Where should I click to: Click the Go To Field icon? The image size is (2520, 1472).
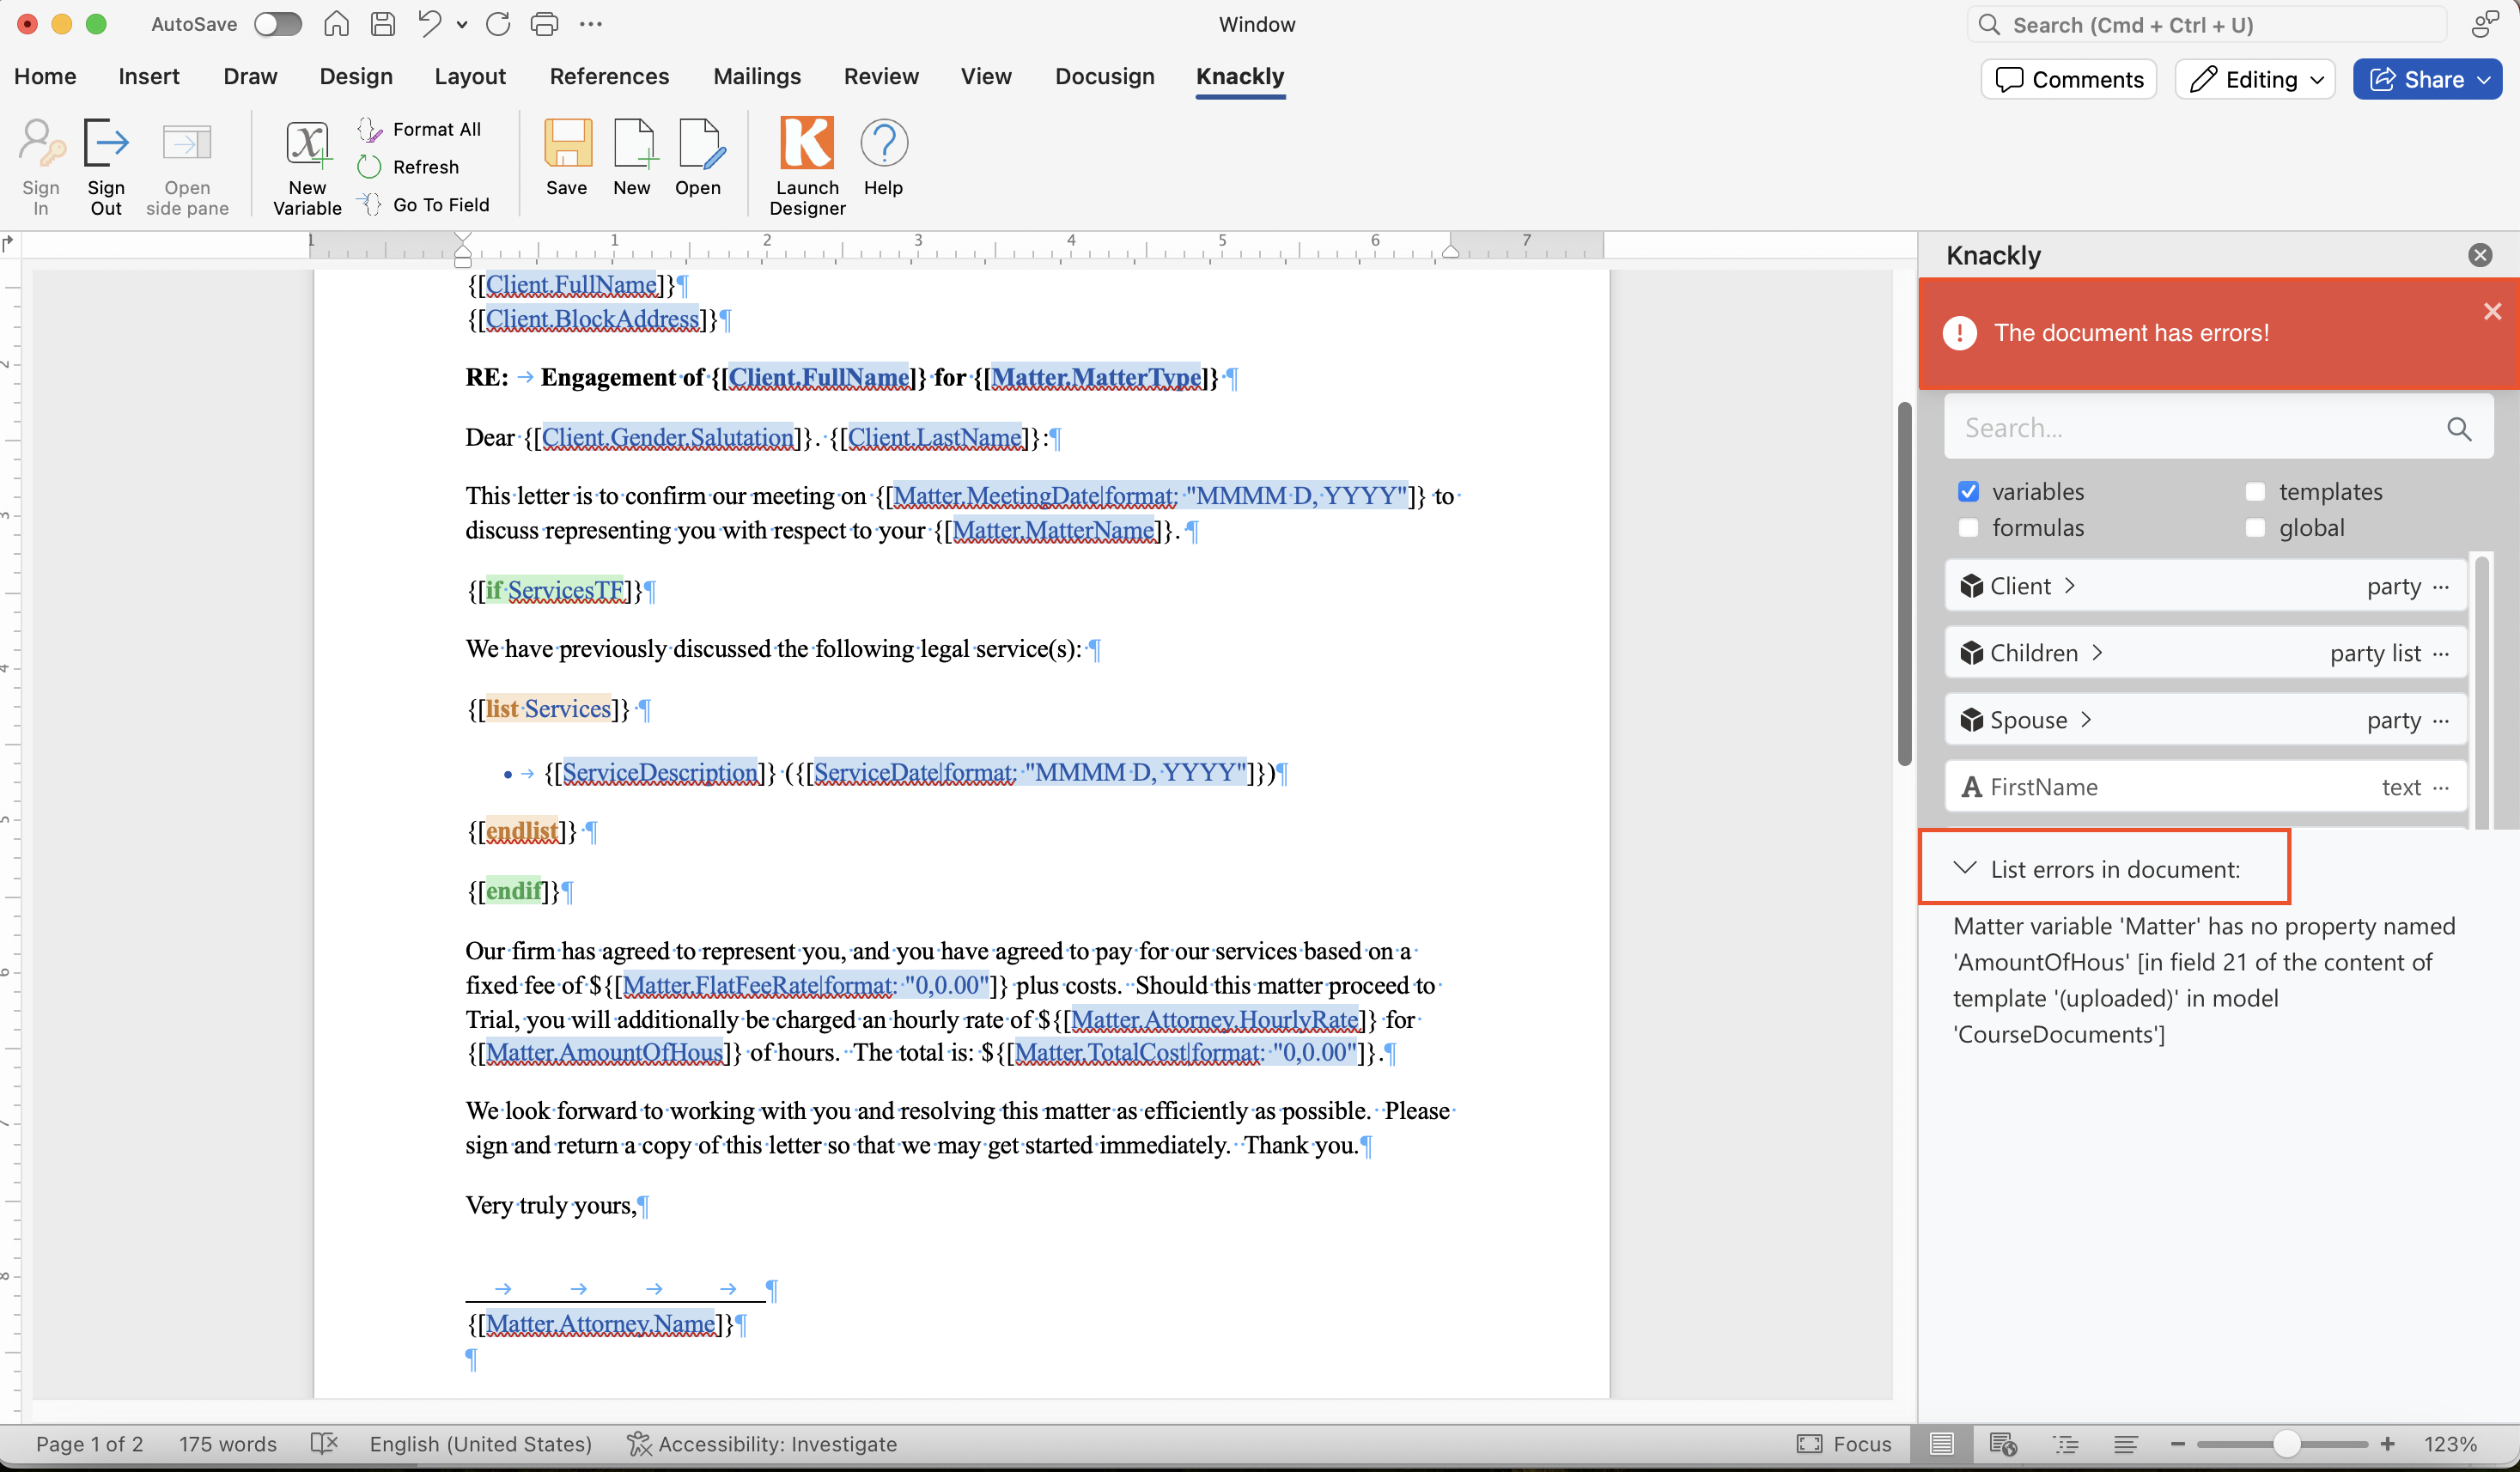pos(371,205)
